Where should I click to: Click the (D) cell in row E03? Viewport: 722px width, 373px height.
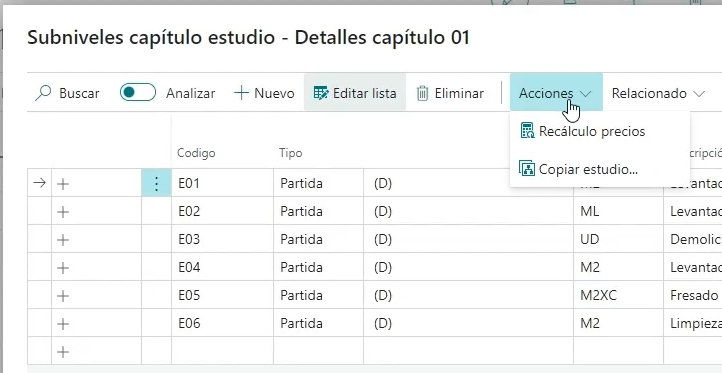(469, 239)
